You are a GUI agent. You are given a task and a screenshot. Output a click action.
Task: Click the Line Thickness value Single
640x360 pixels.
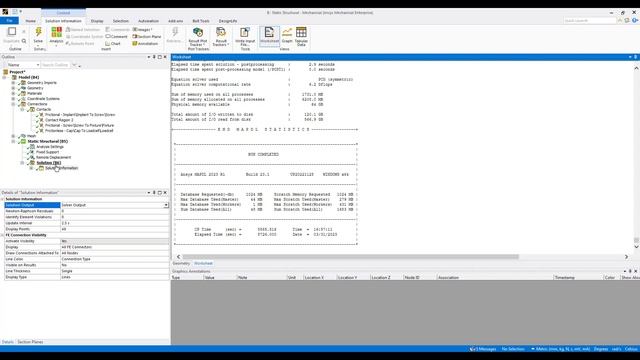[x=115, y=271]
